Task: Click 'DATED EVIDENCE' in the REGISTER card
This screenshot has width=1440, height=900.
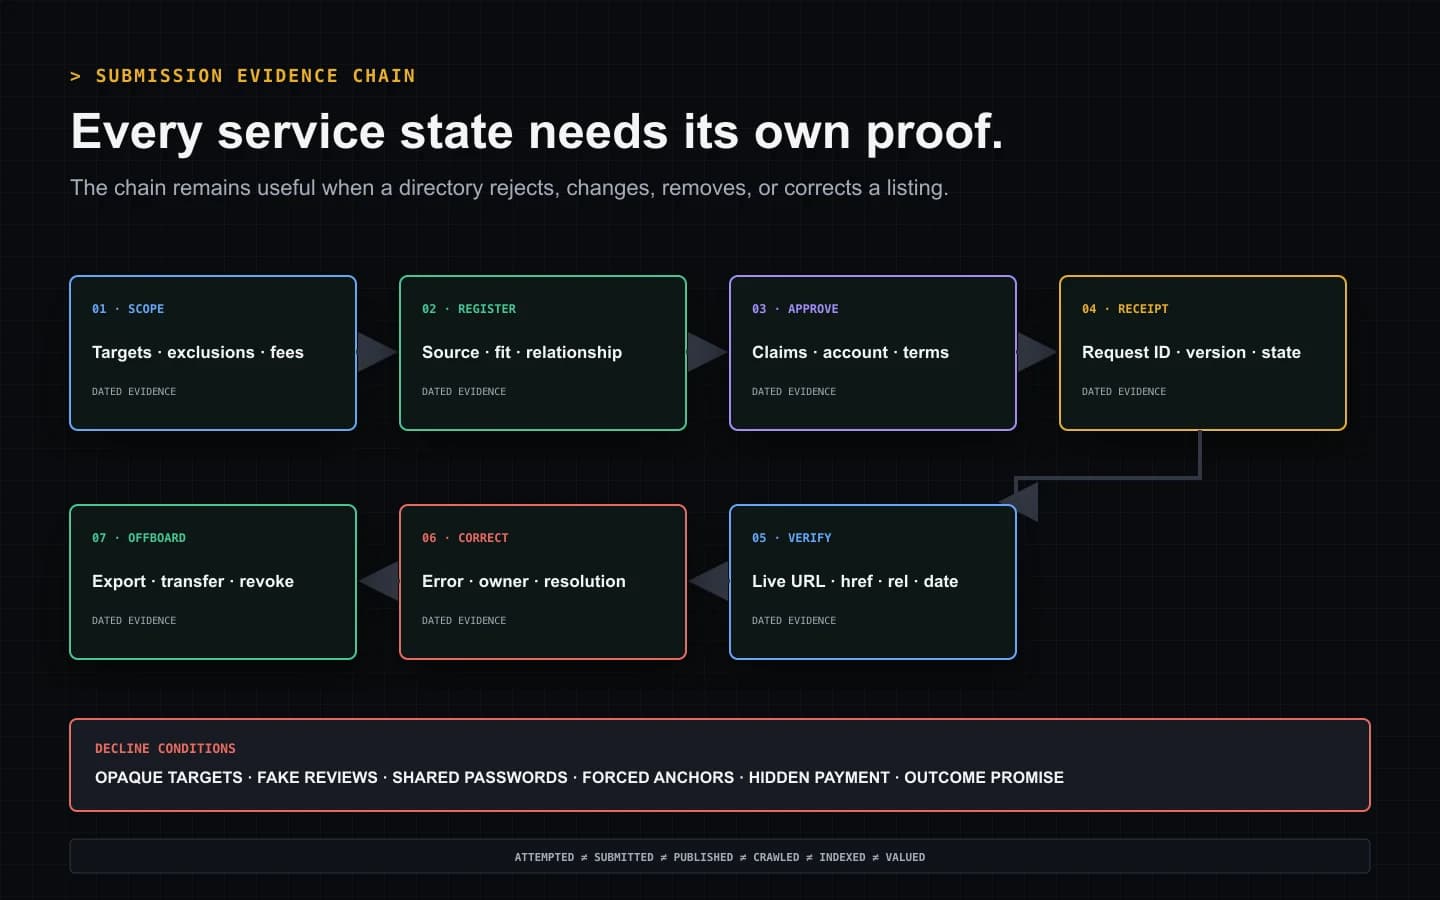Action: pos(464,392)
